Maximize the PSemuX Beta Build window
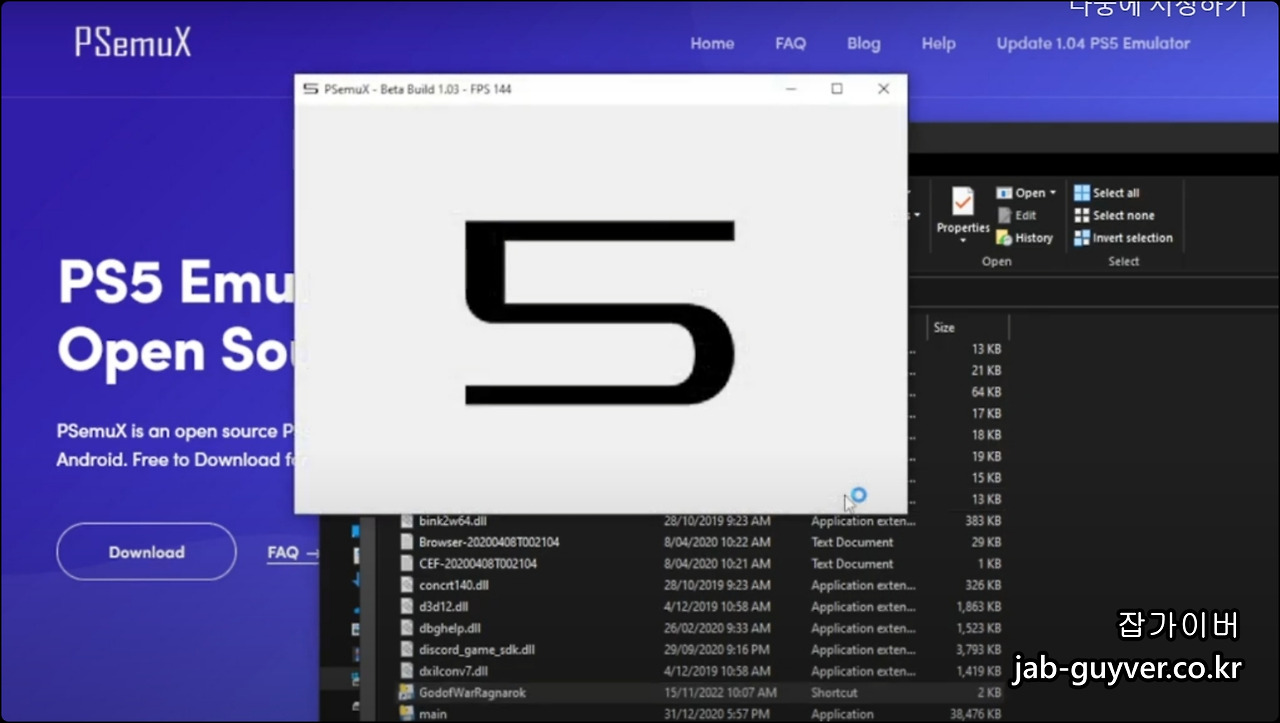 pos(837,89)
